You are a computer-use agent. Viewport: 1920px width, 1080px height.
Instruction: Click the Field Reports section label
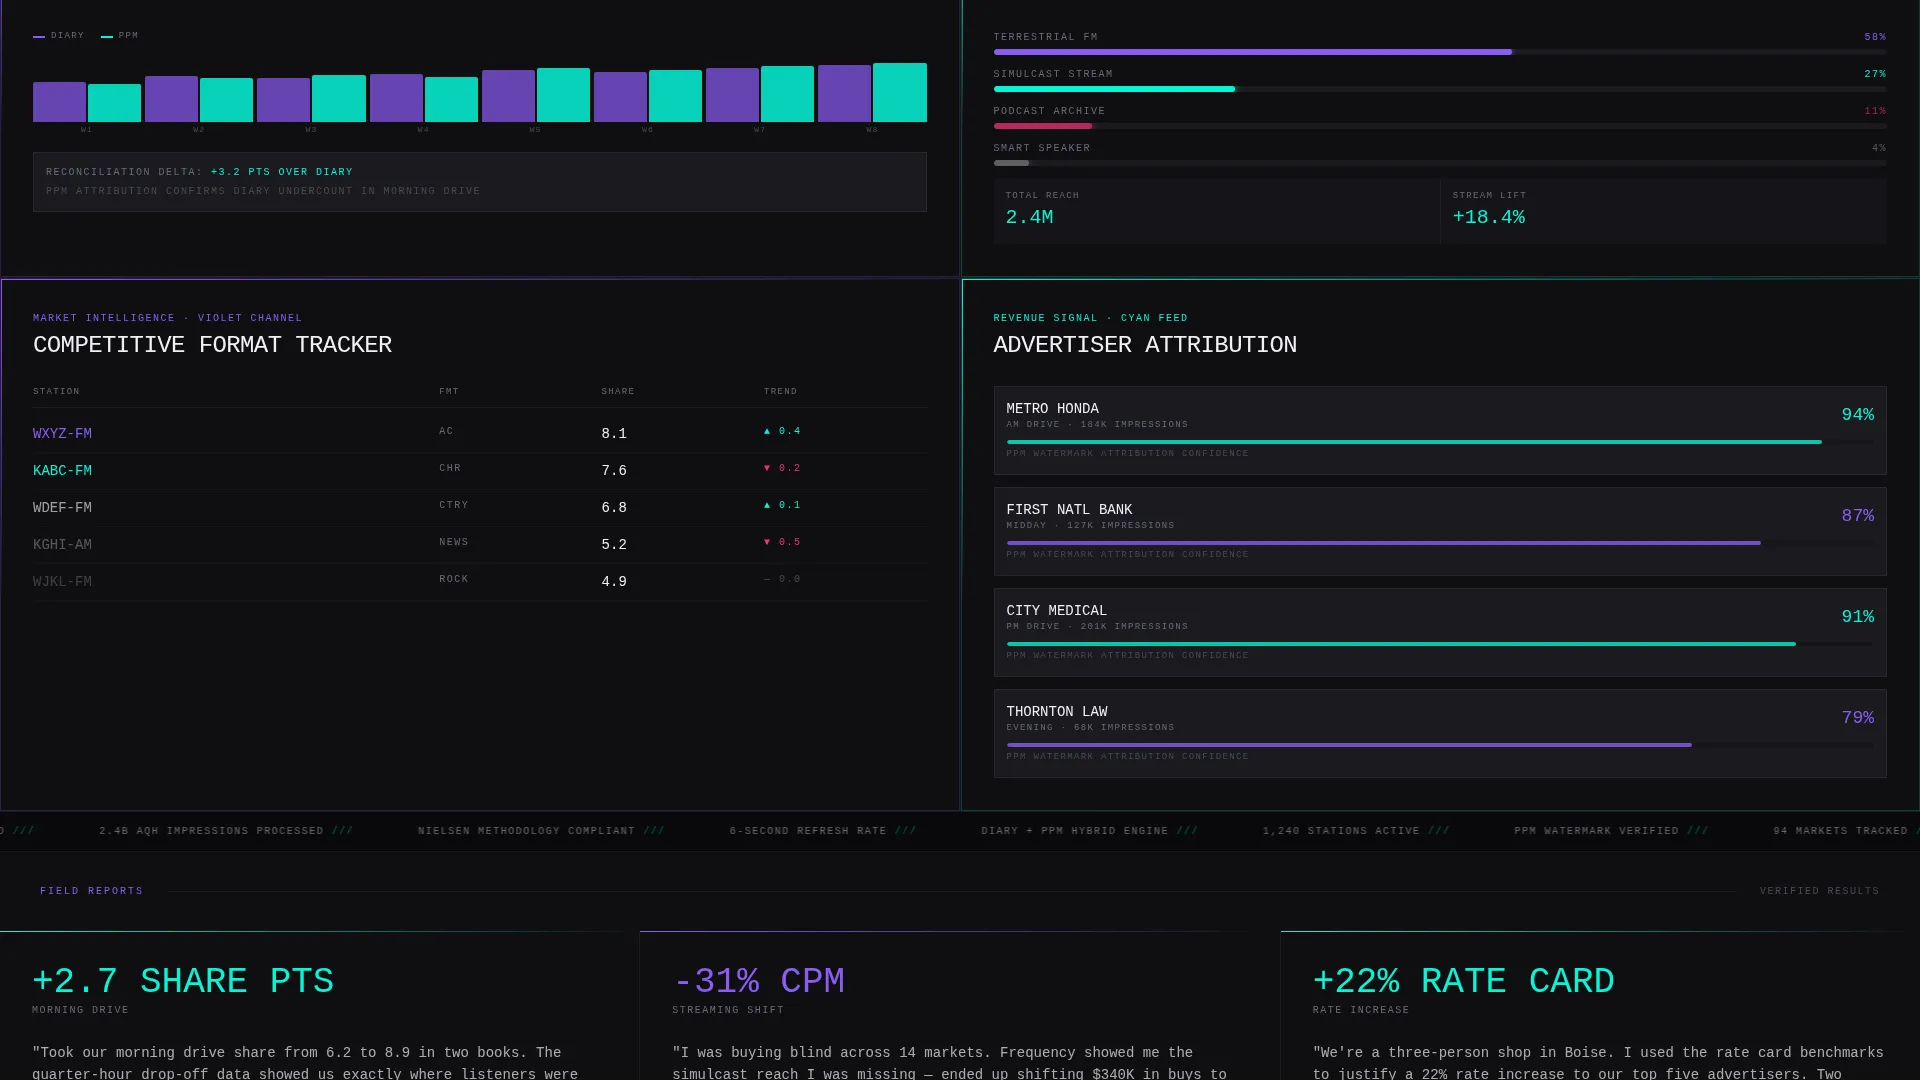pyautogui.click(x=92, y=891)
